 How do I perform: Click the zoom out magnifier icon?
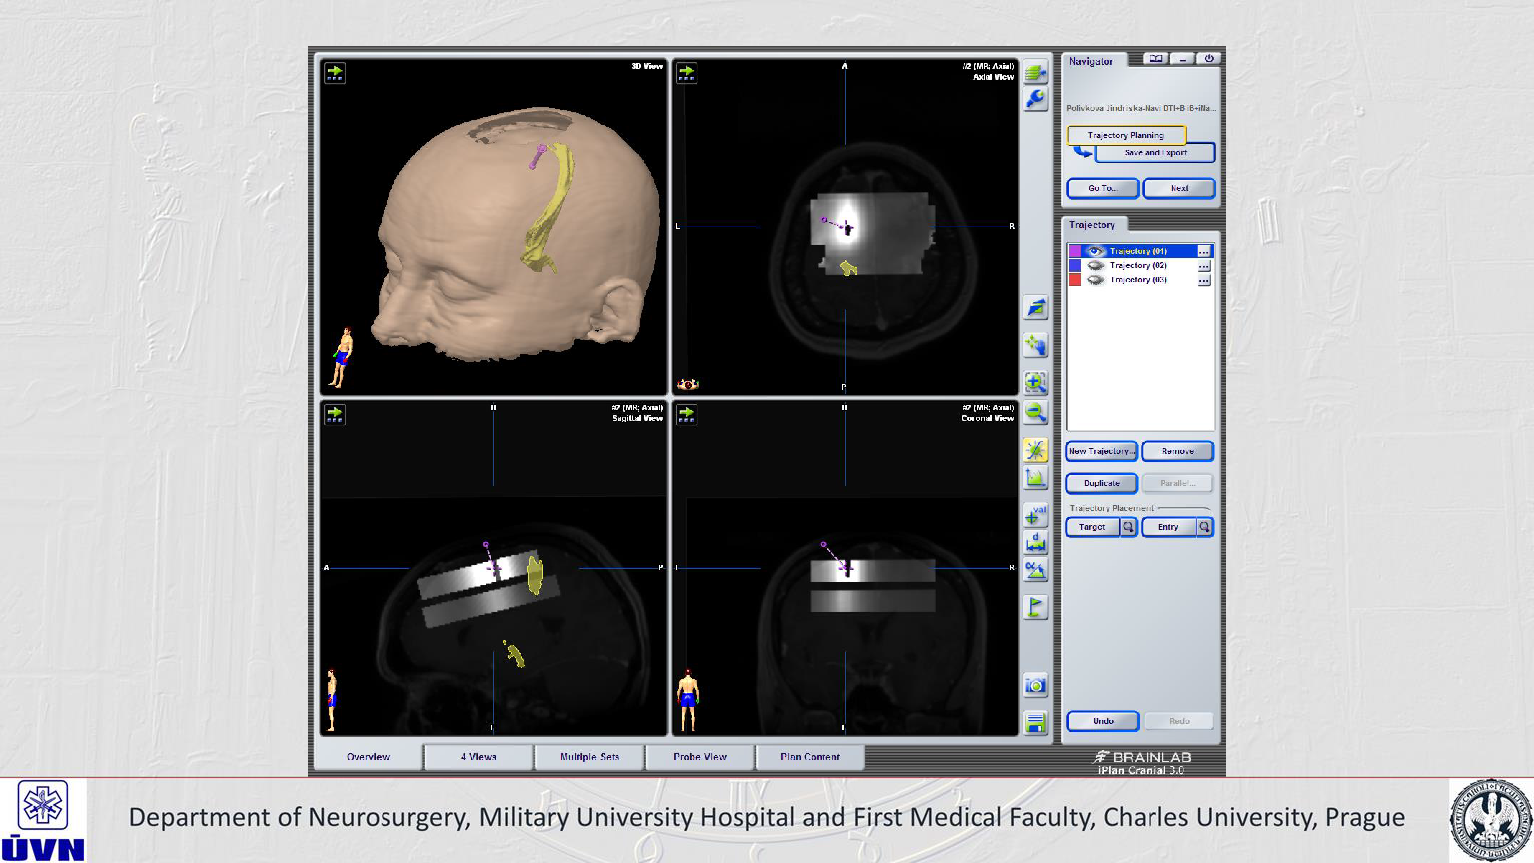coord(1035,412)
